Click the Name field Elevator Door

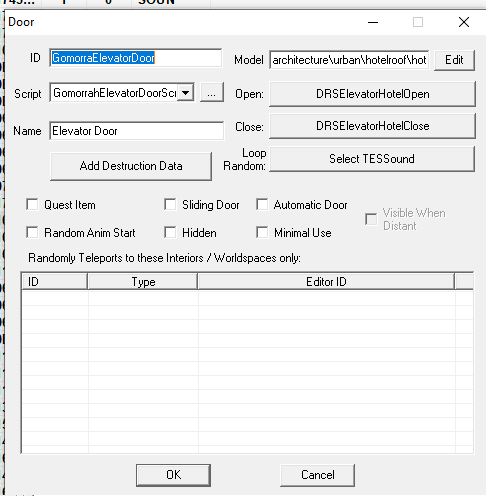point(137,131)
